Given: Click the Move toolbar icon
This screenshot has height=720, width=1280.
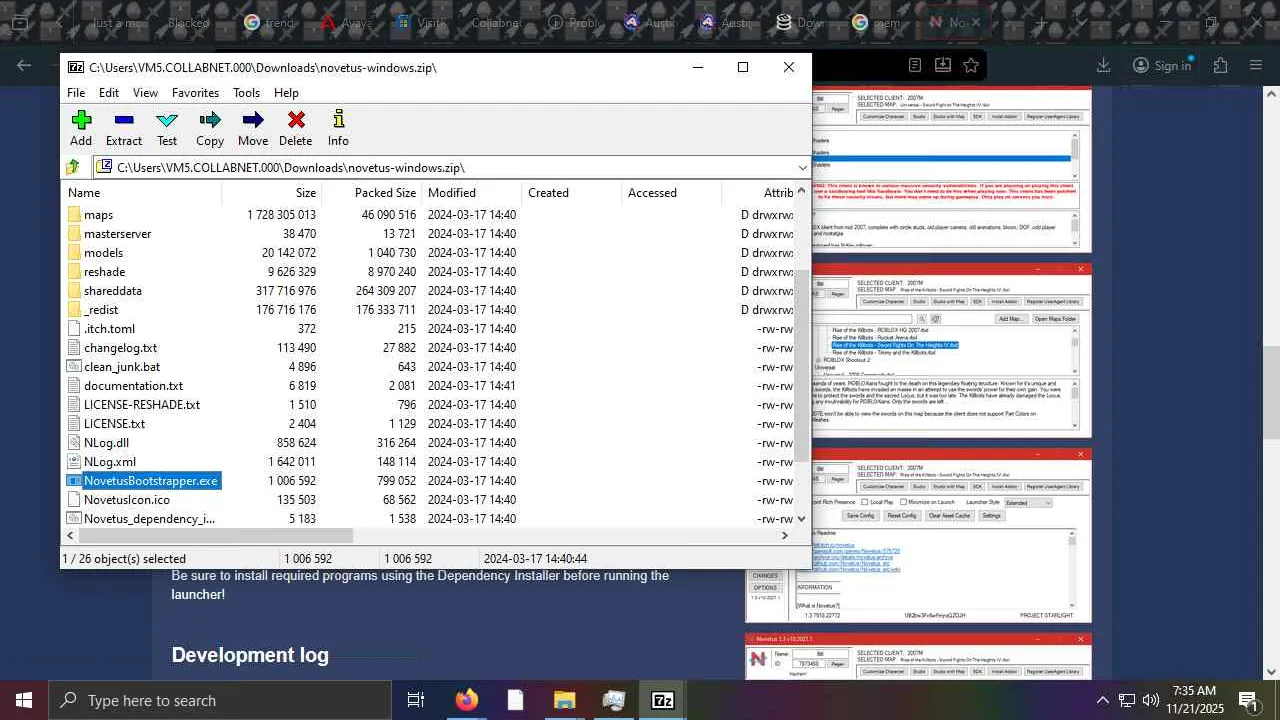Looking at the screenshot, I should (x=253, y=128).
